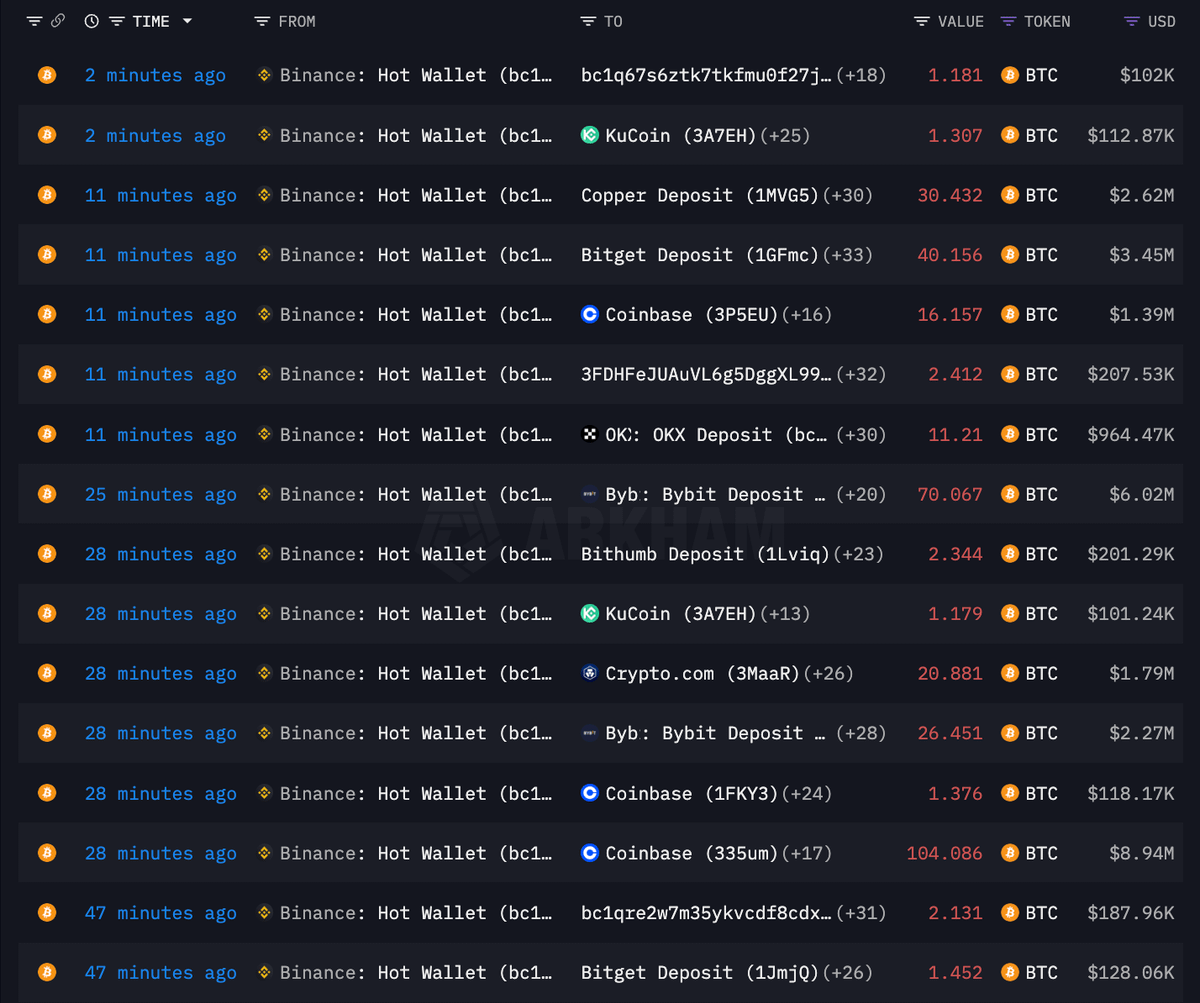Click the value 70.067
Screen dimensions: 1200x1003
(950, 494)
